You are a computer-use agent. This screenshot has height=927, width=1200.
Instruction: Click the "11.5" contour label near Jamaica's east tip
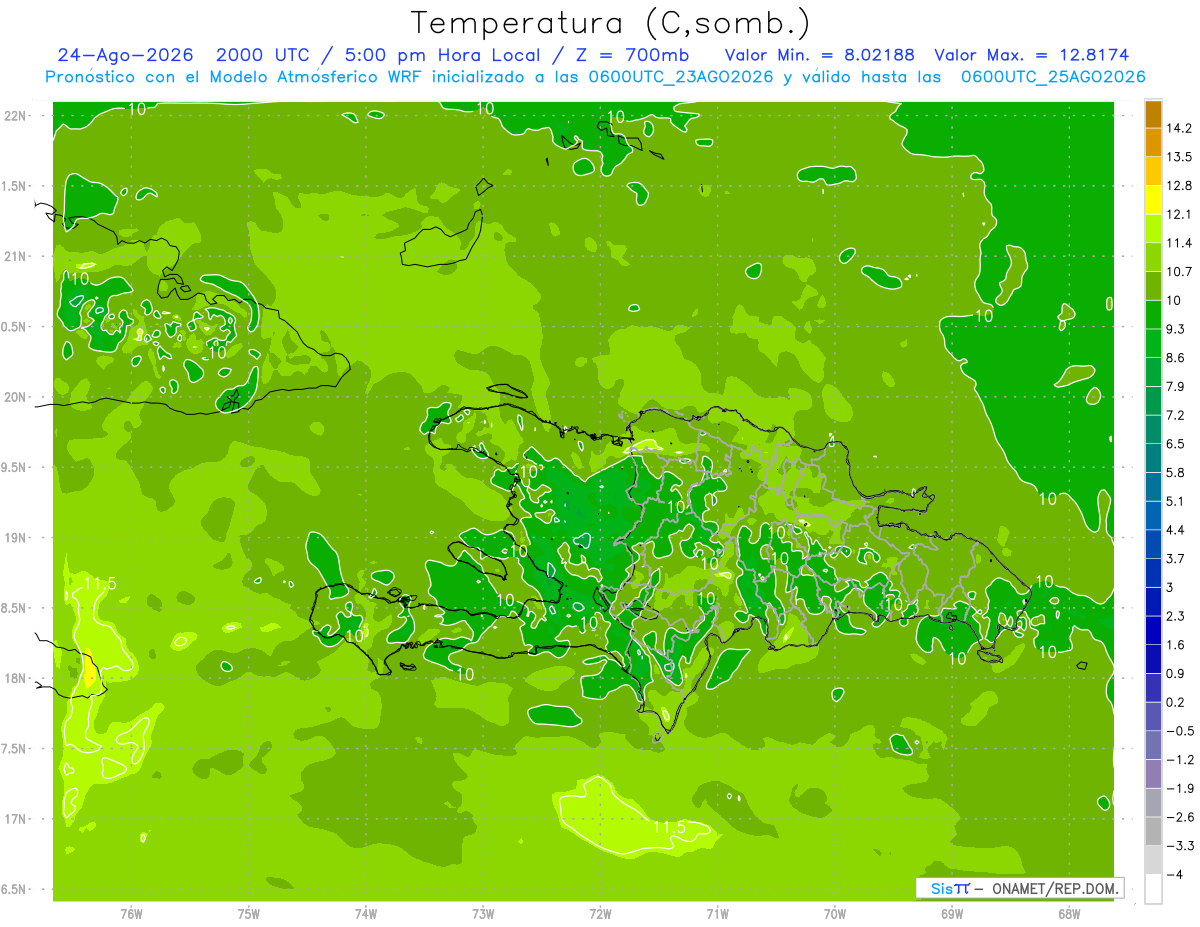[101, 583]
